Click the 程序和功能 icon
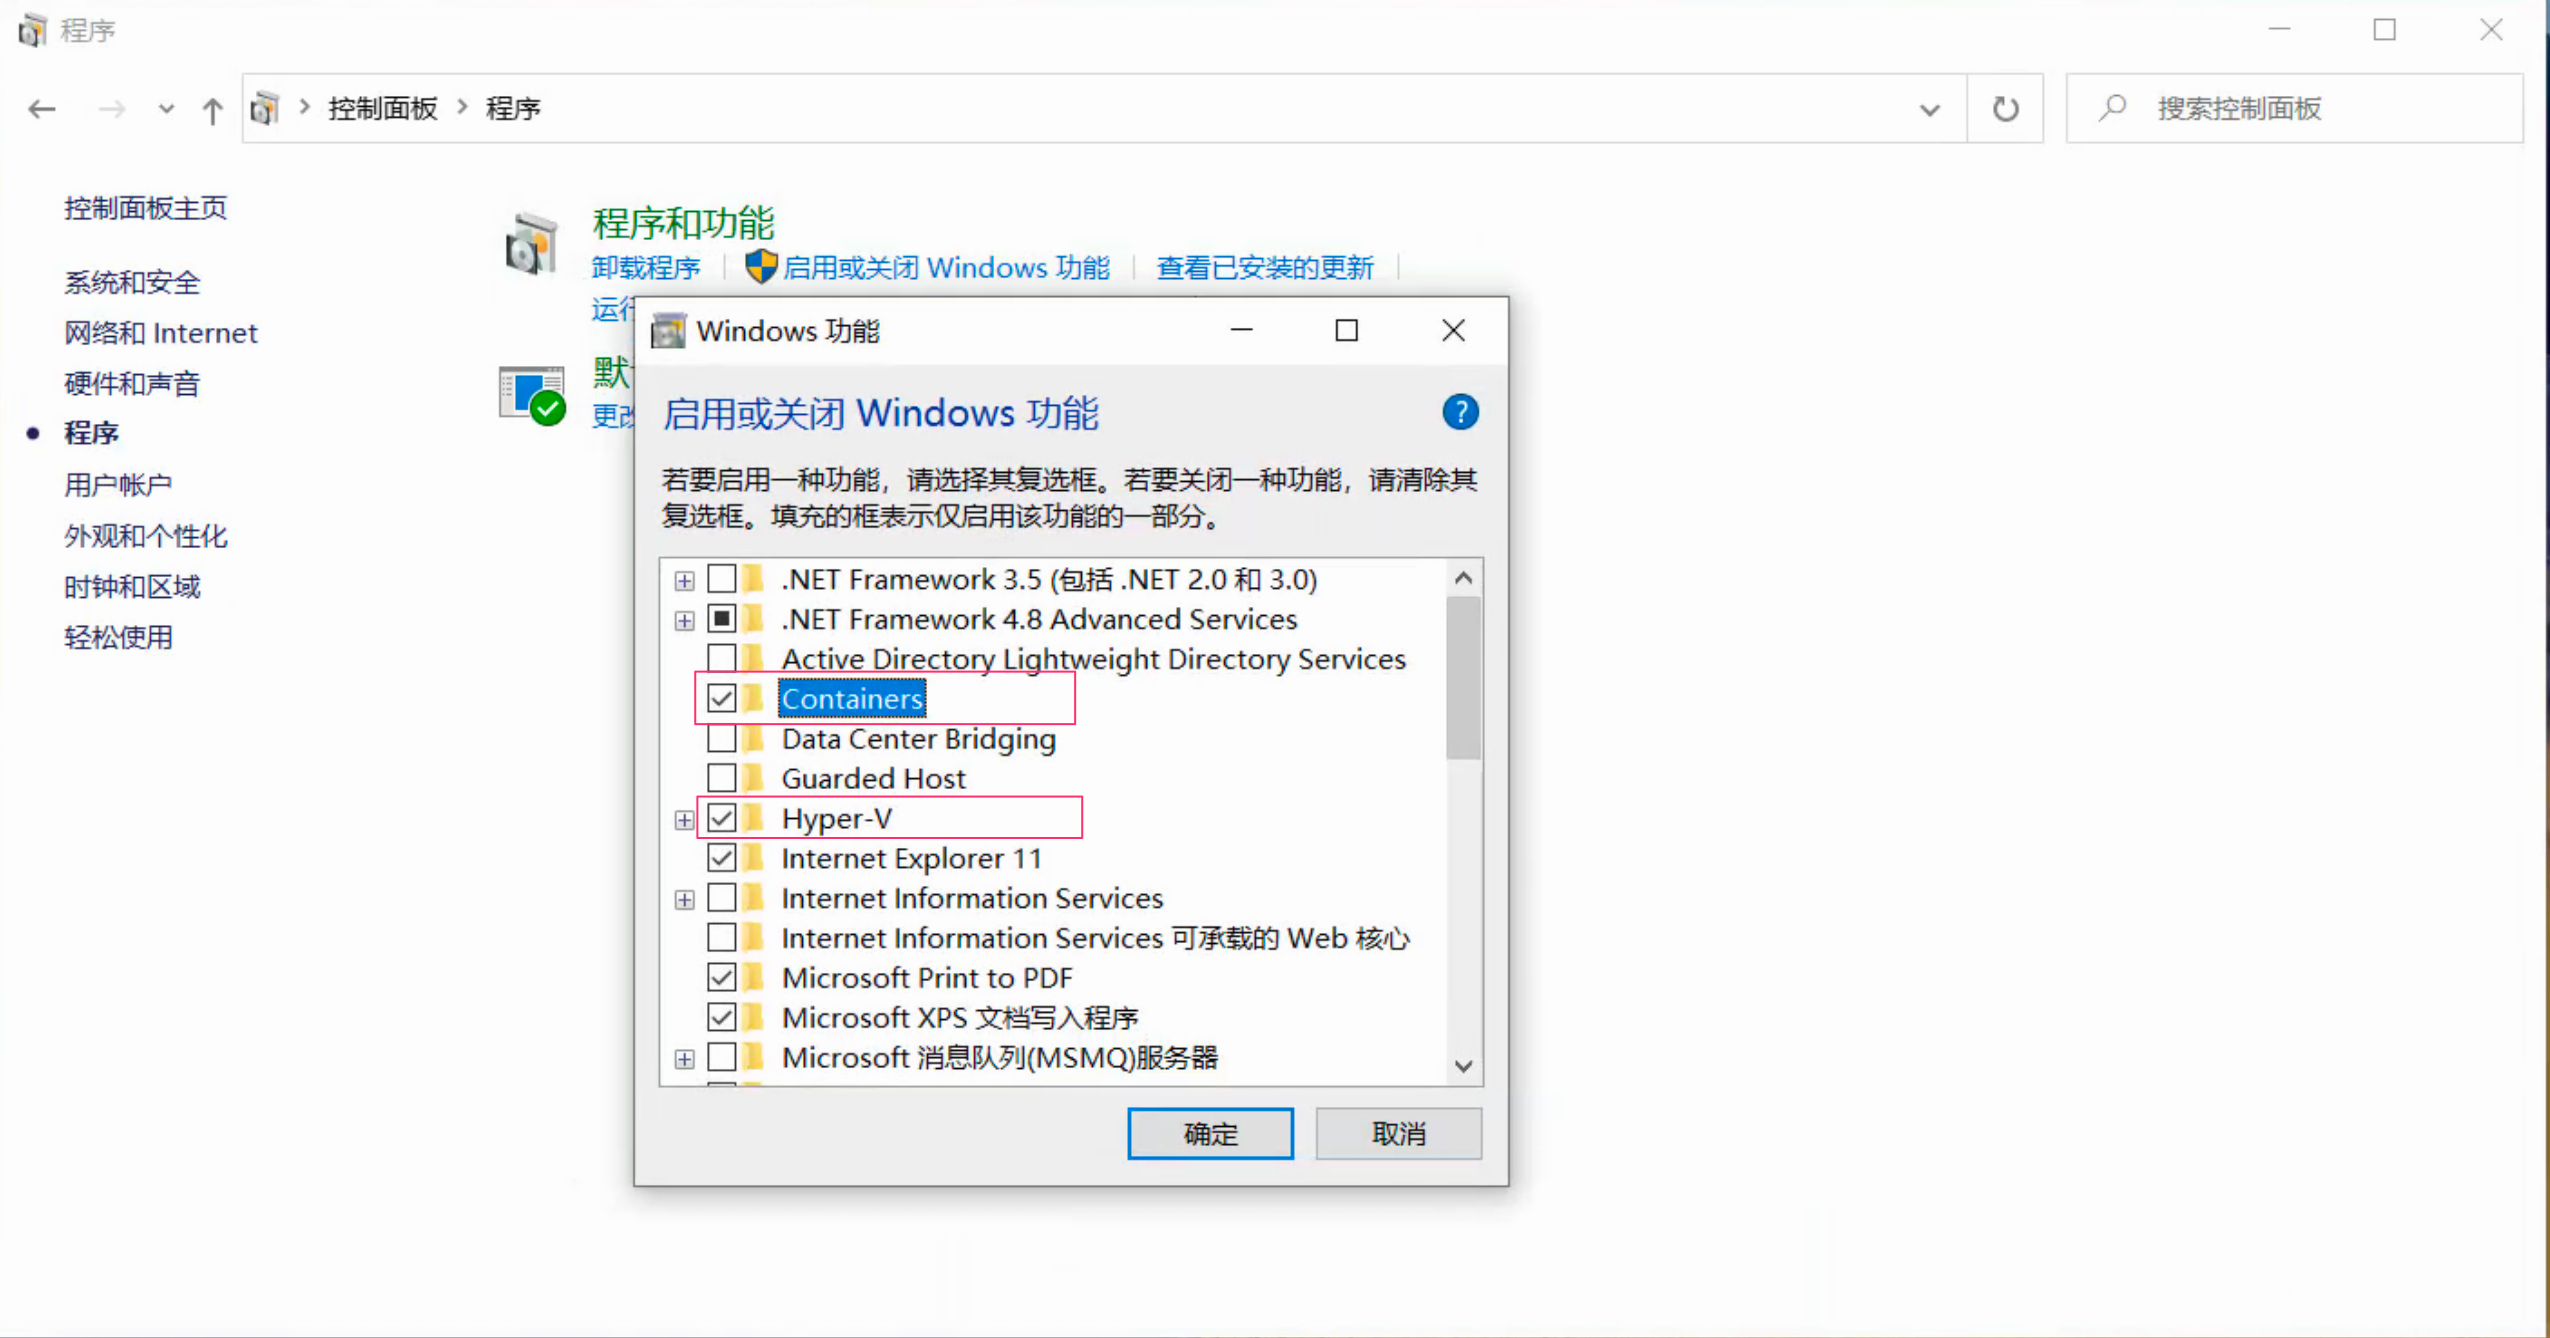Screen dimensions: 2550x1338 click(531, 243)
